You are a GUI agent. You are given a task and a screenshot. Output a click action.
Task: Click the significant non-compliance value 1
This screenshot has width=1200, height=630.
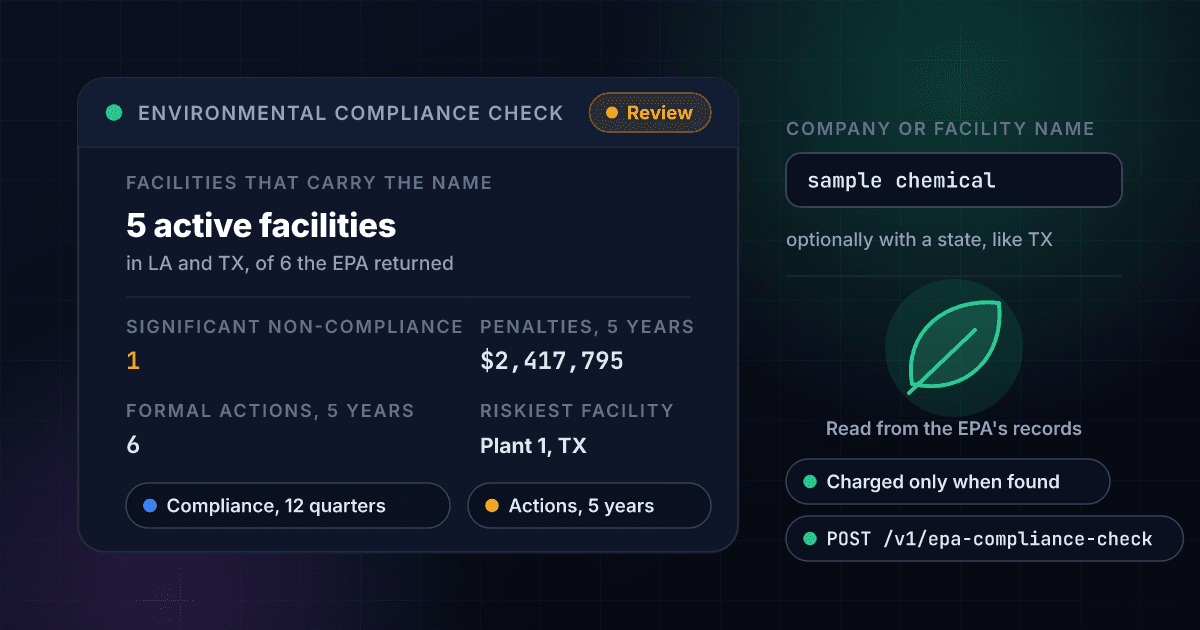click(133, 361)
